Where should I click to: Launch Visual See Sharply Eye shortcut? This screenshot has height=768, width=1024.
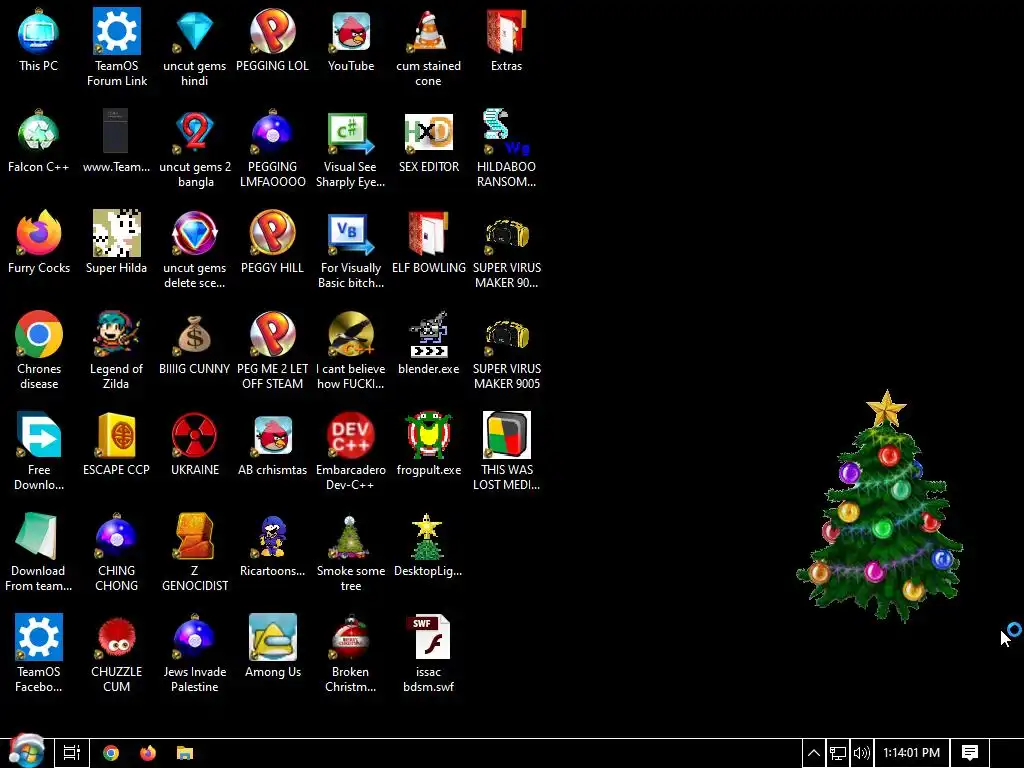(x=351, y=132)
